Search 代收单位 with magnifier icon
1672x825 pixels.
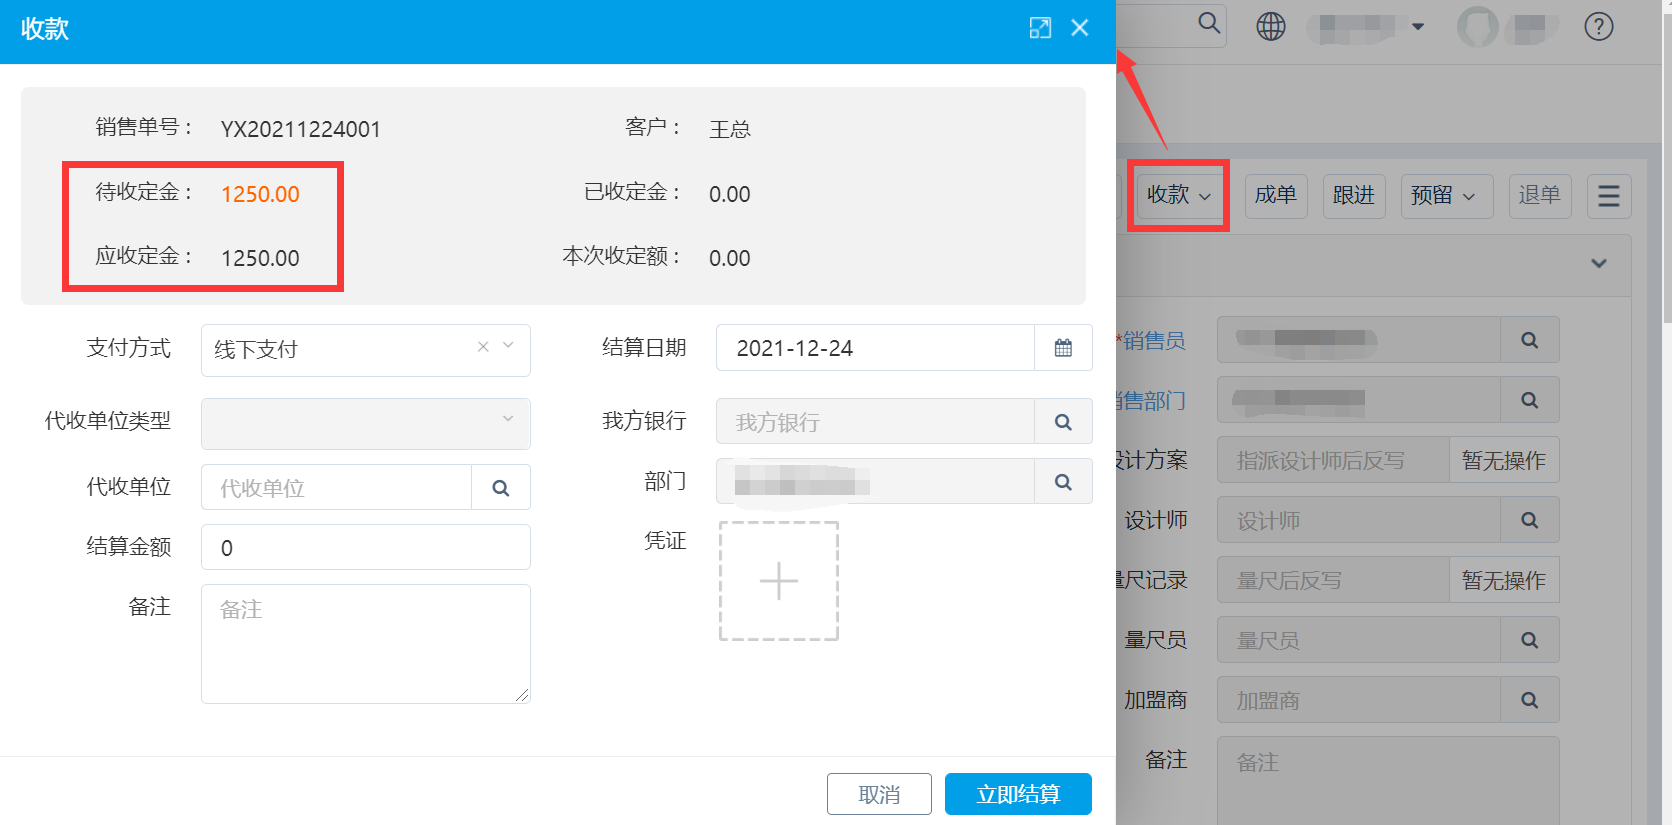(501, 487)
